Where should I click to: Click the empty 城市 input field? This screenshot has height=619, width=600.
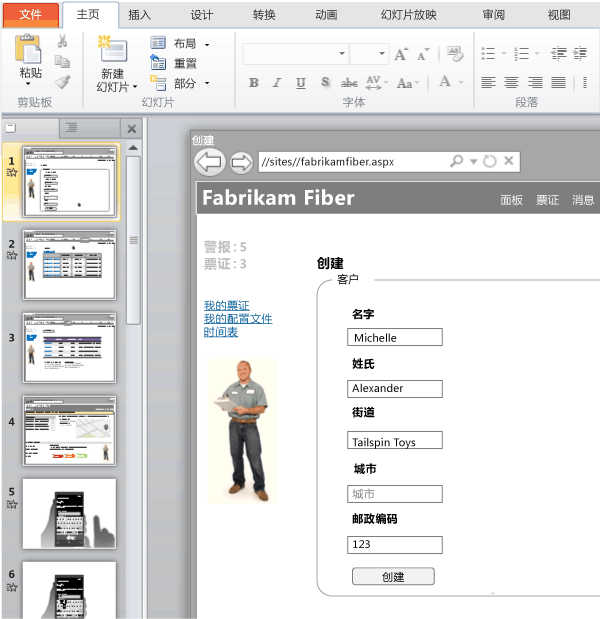pos(395,494)
